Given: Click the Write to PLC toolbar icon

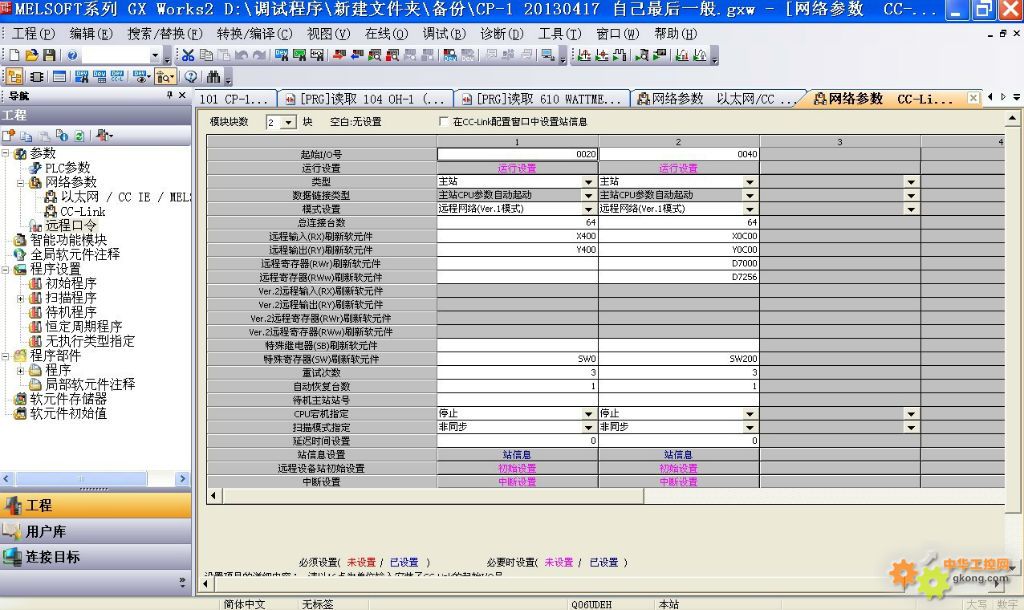Looking at the screenshot, I should pos(338,56).
